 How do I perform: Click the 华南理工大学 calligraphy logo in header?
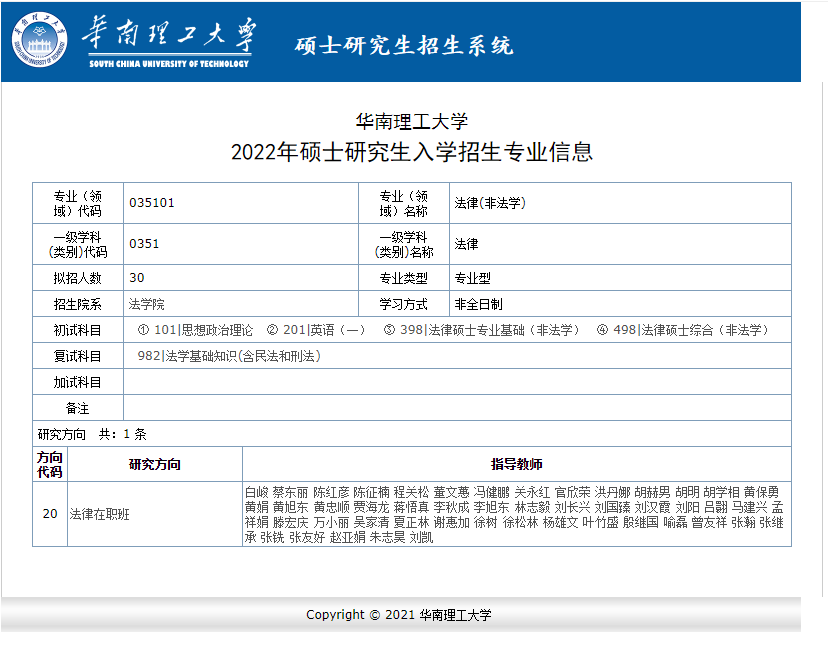click(169, 41)
